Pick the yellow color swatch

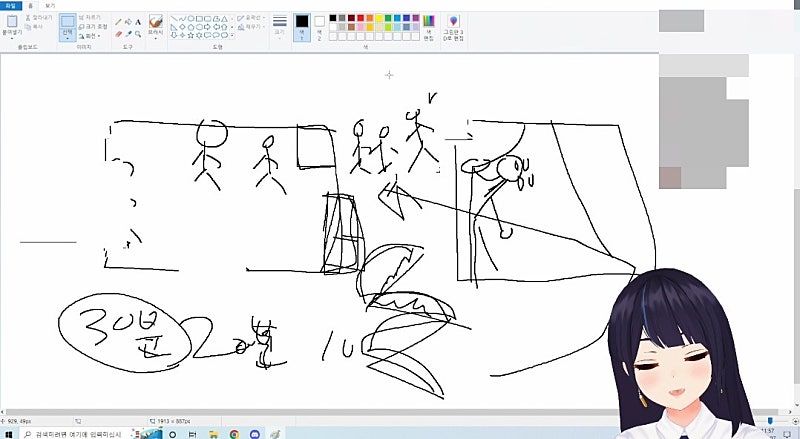coord(379,18)
